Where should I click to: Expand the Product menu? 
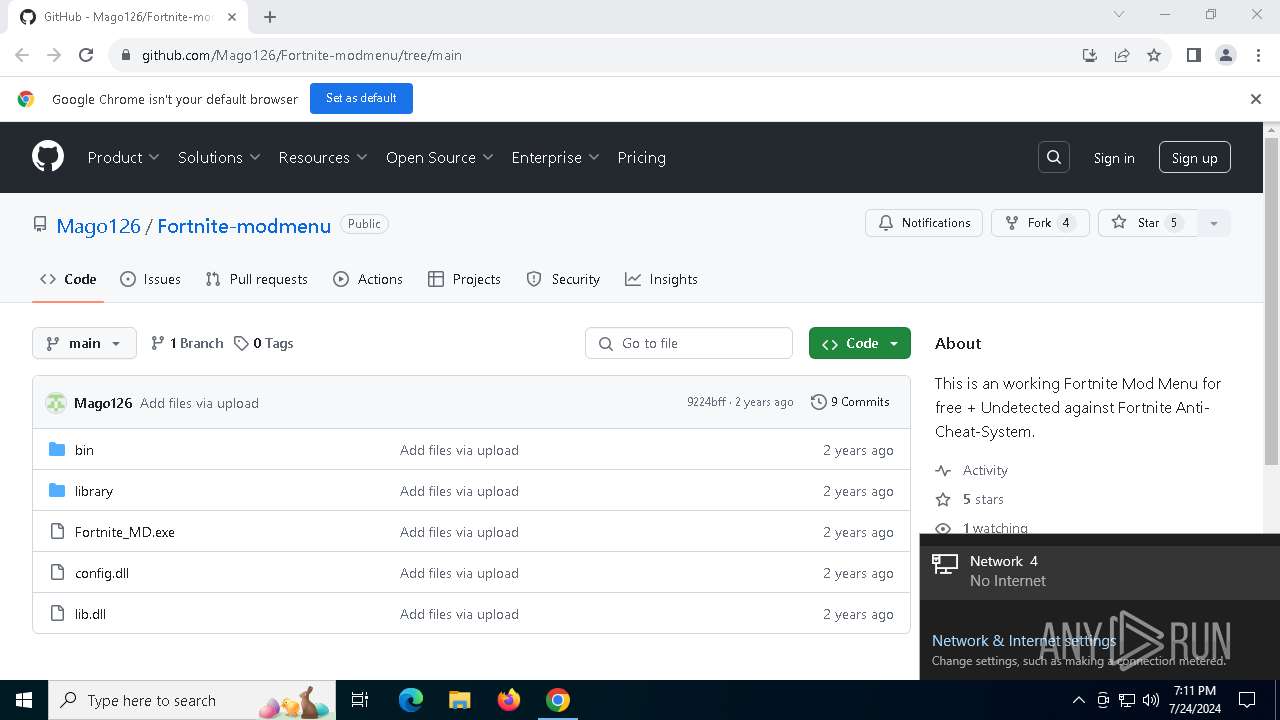coord(123,157)
